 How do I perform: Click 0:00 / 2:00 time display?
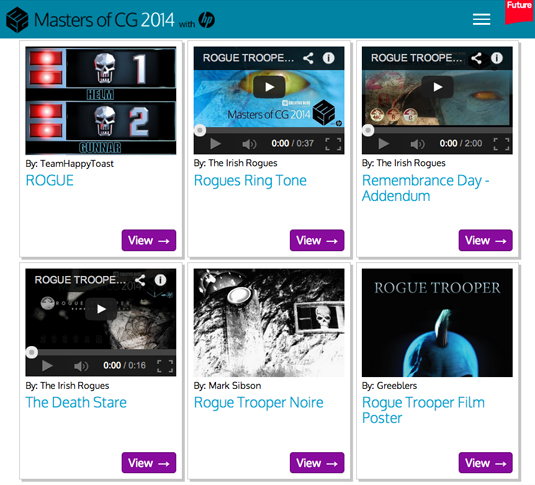click(461, 143)
